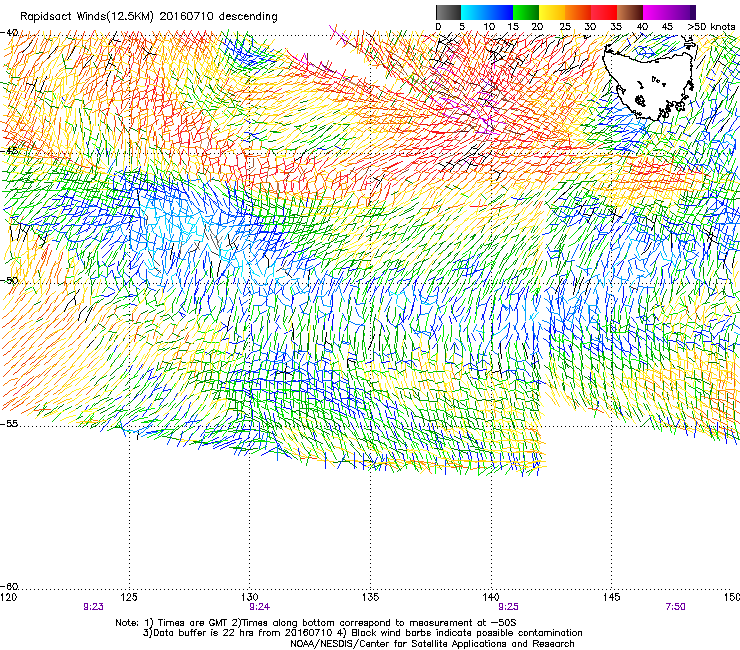This screenshot has width=740, height=650.
Task: Click the legend scale label "35"
Action: pos(616,27)
